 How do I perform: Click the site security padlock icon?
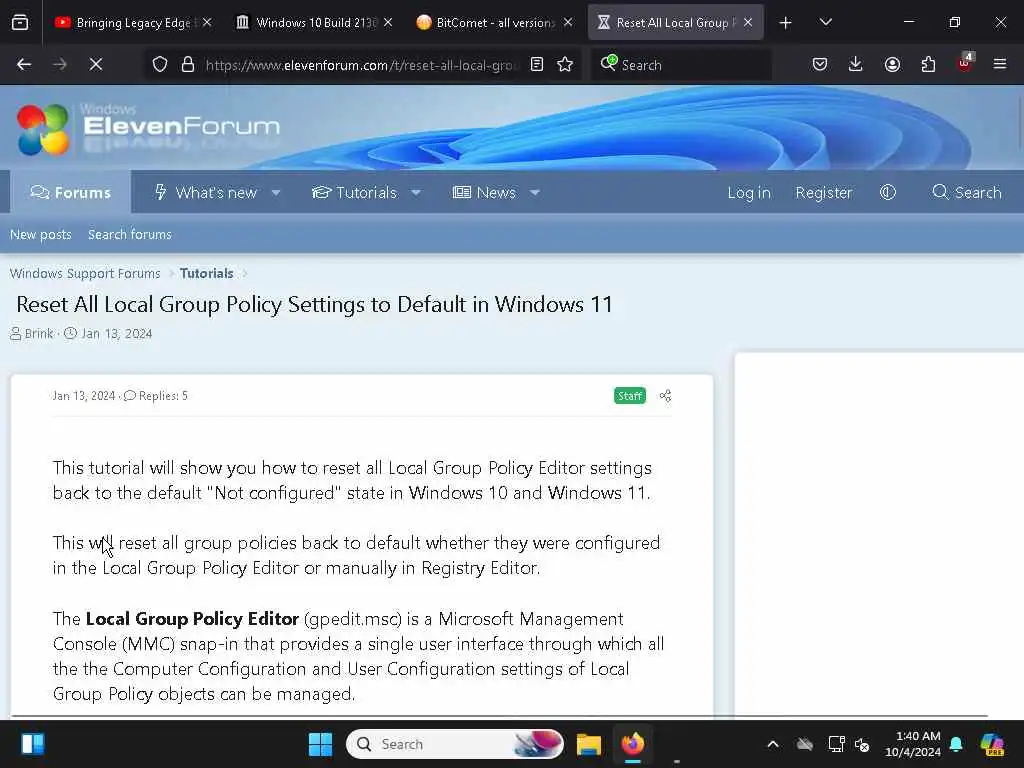pyautogui.click(x=188, y=65)
